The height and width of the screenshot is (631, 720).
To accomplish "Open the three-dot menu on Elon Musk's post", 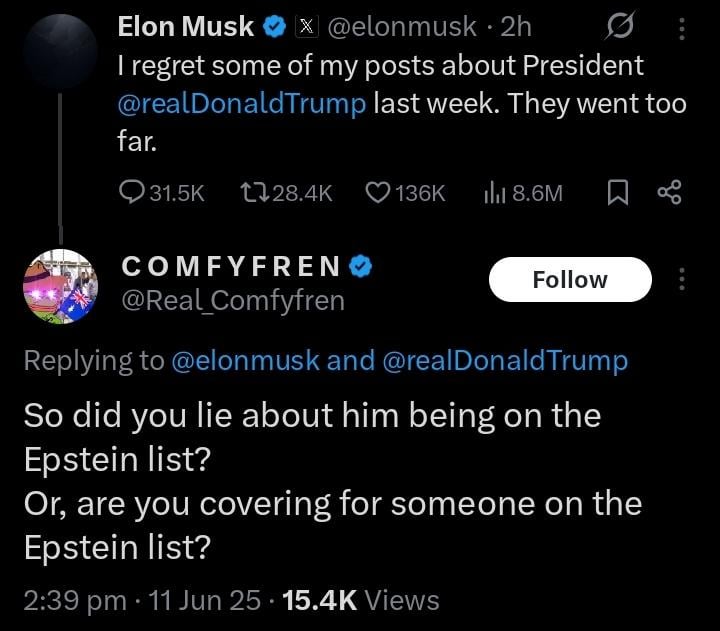I will (x=682, y=28).
